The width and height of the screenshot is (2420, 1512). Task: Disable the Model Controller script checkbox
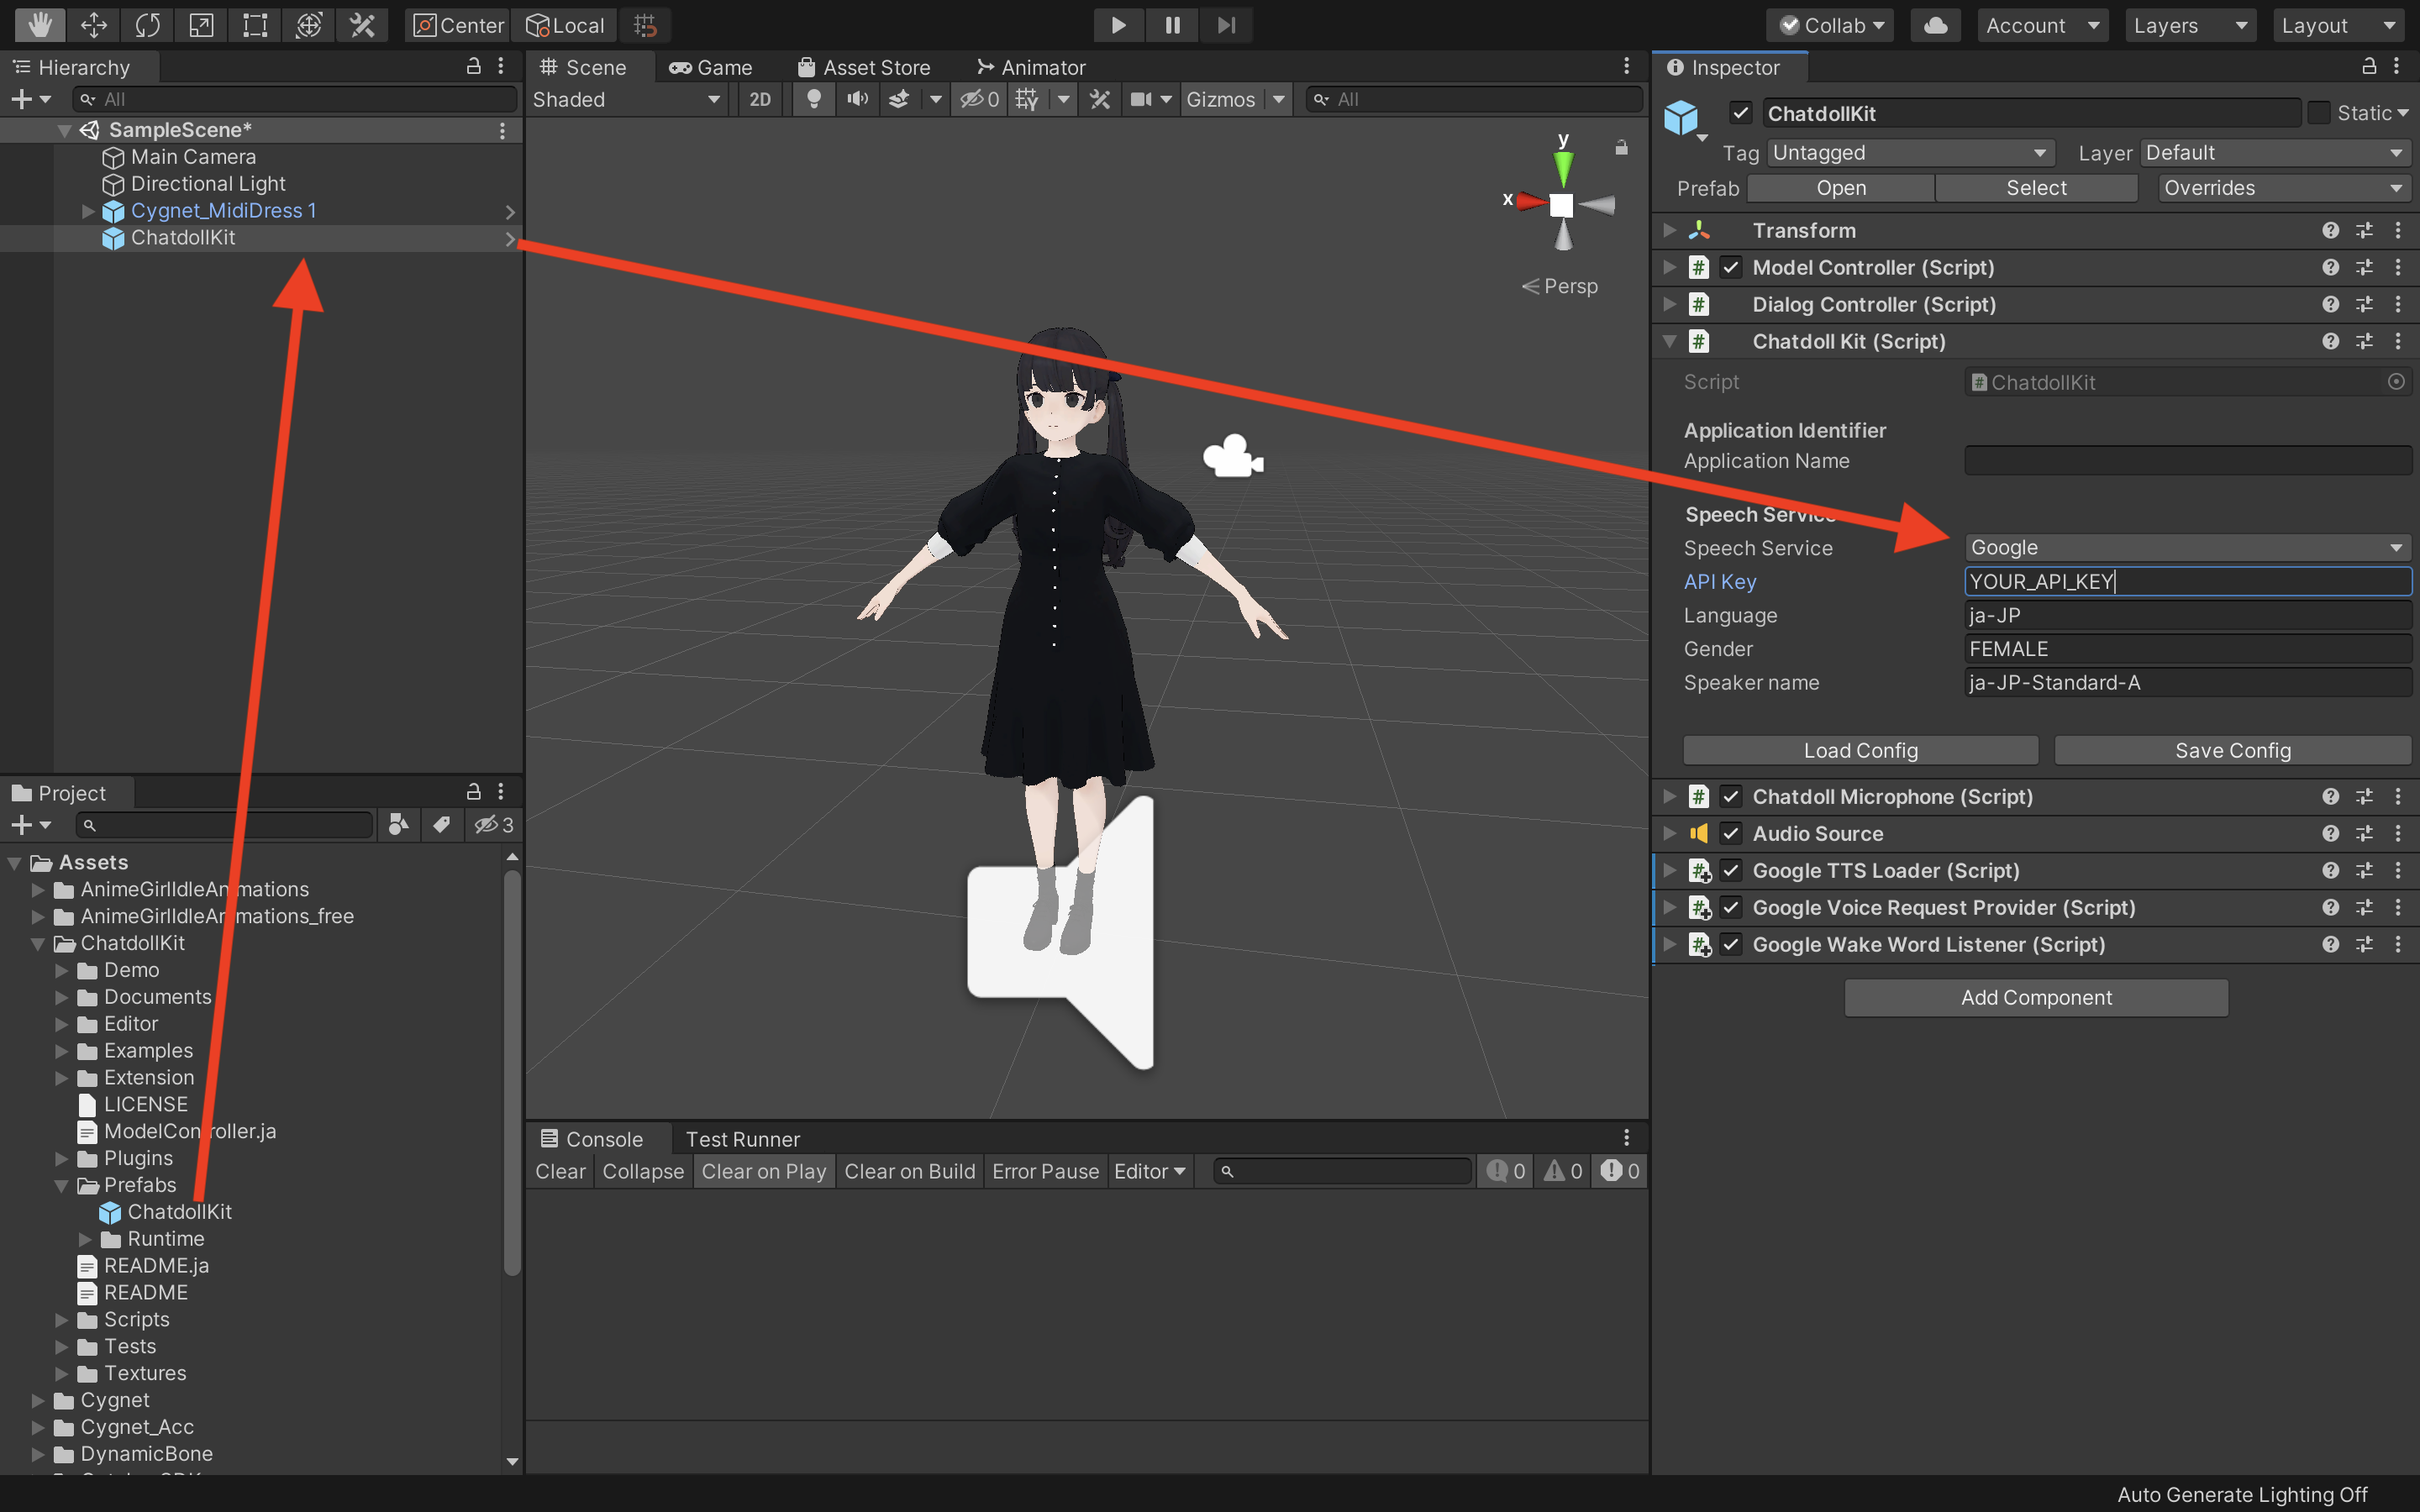[x=1731, y=267]
